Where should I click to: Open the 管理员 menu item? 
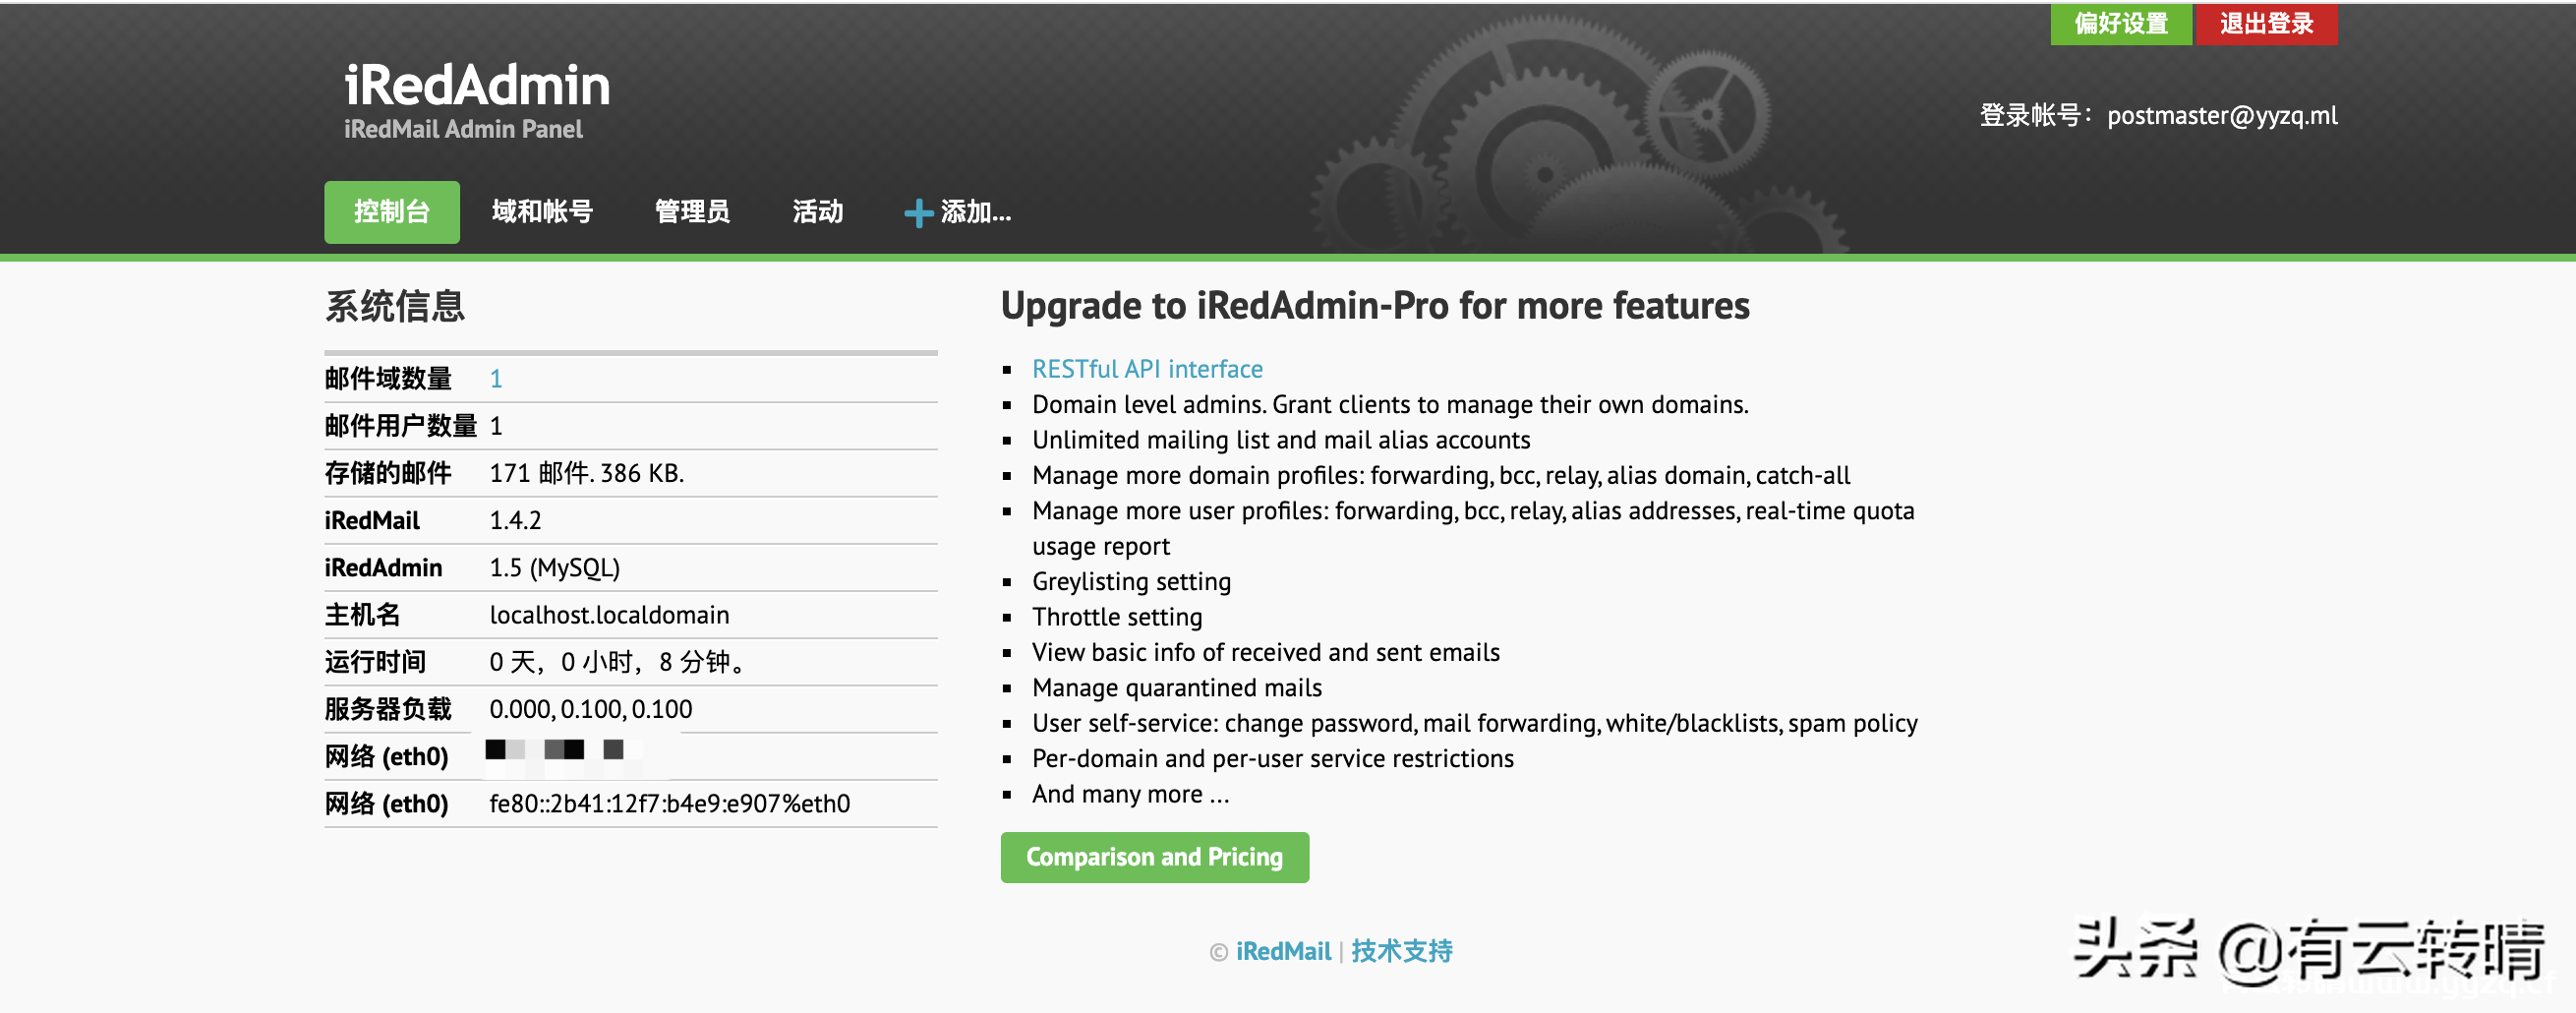692,212
